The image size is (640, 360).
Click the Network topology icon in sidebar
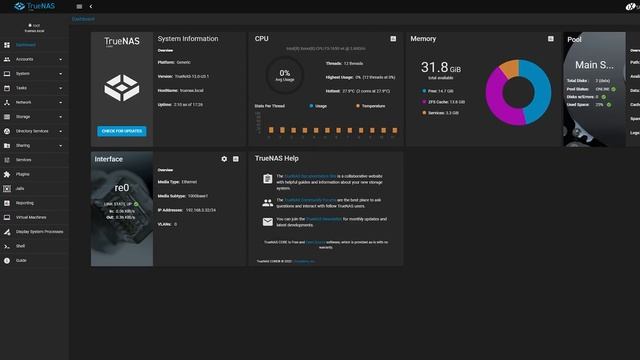tap(7, 102)
